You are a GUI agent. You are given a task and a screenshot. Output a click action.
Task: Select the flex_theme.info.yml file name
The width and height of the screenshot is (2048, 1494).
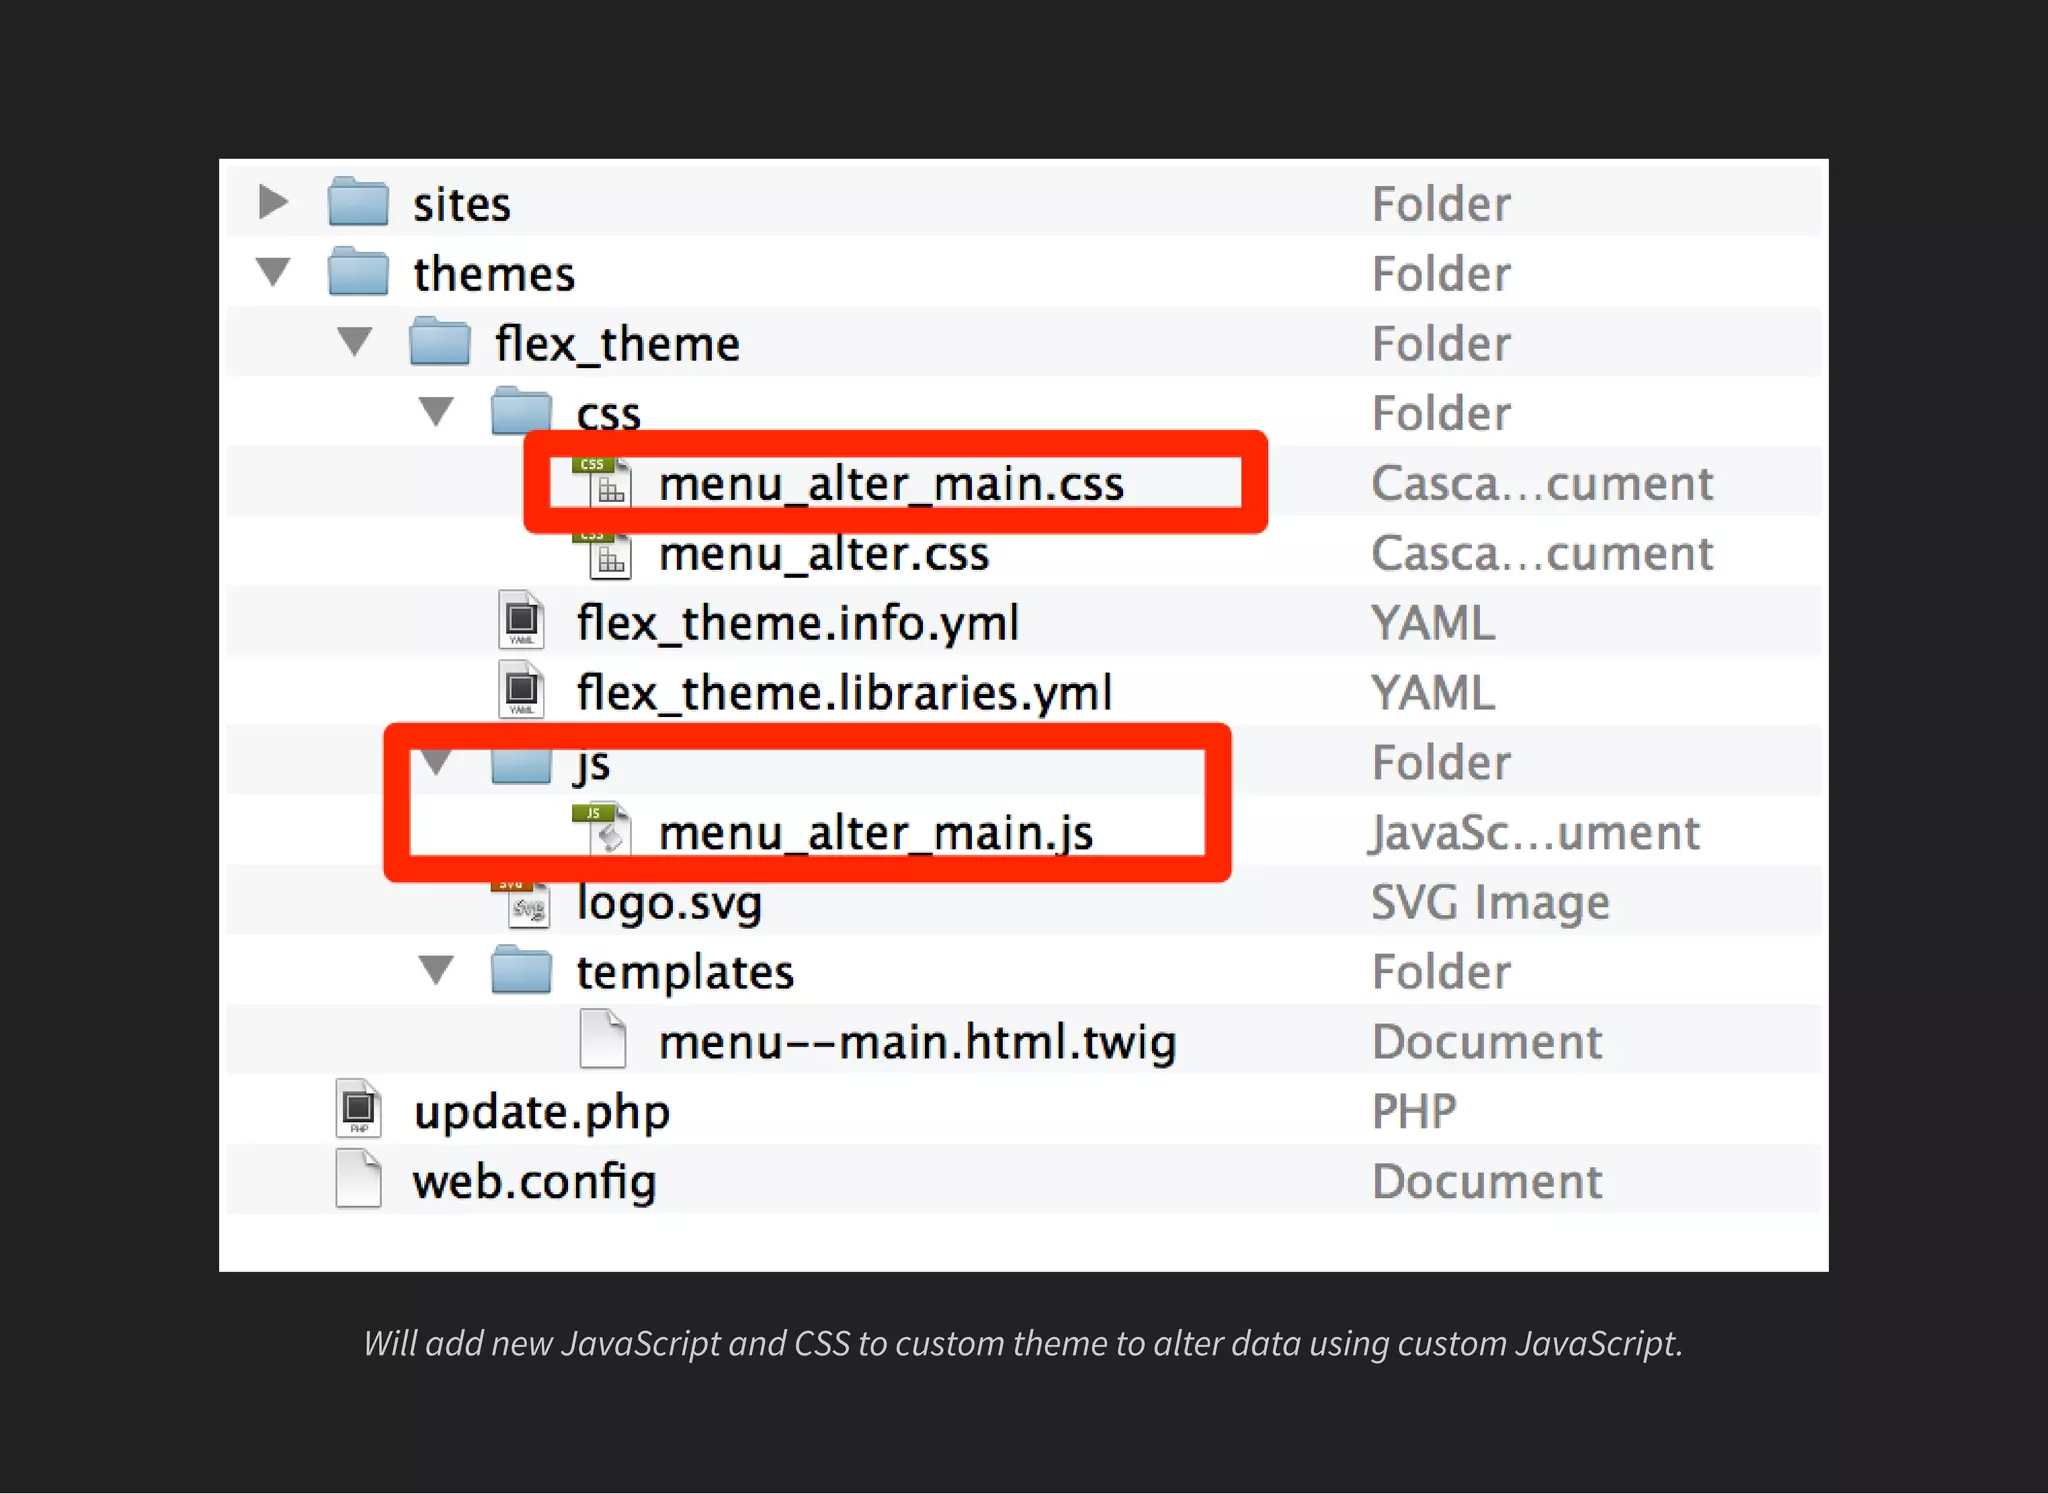[x=798, y=623]
